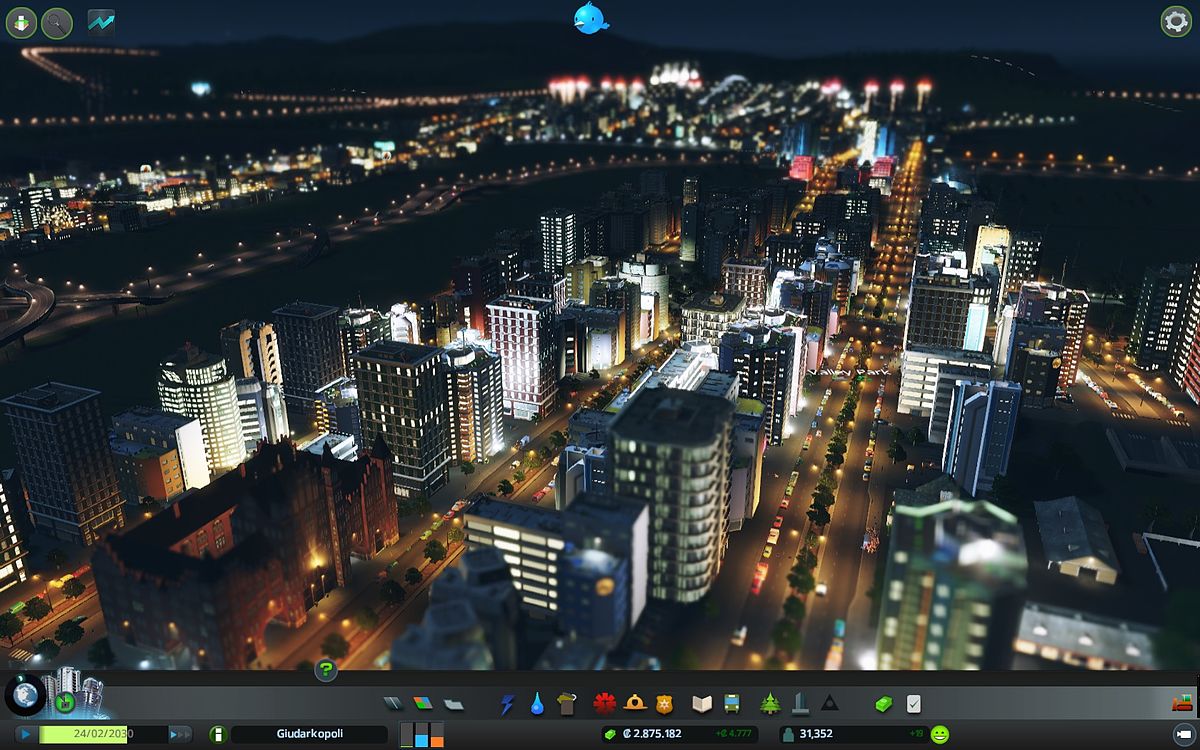1200x750 pixels.
Task: Click the date progress bar 24/02/2030
Action: click(x=103, y=734)
